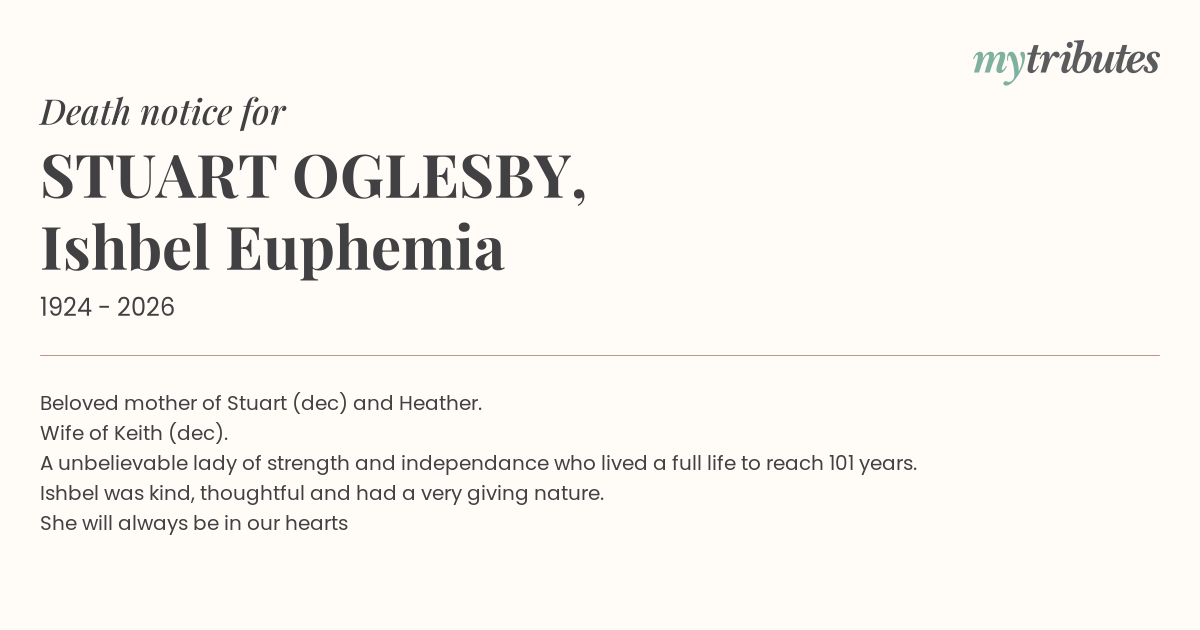Click Euphemia in the large bold name
The width and height of the screenshot is (1200, 630).
click(x=365, y=248)
